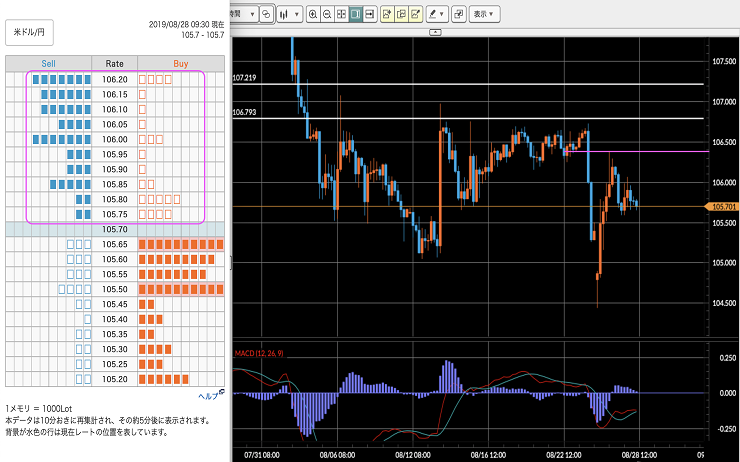The width and height of the screenshot is (740, 462).
Task: Click the 08/06 08:00 time axis label
Action: (337, 455)
